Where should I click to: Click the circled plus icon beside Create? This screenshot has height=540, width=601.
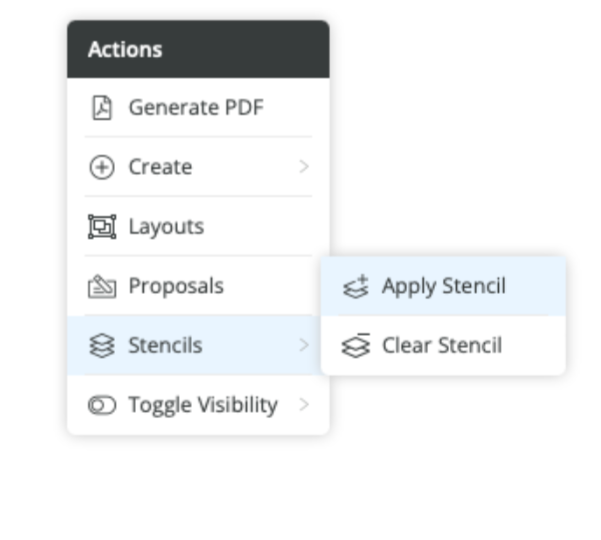click(x=101, y=167)
